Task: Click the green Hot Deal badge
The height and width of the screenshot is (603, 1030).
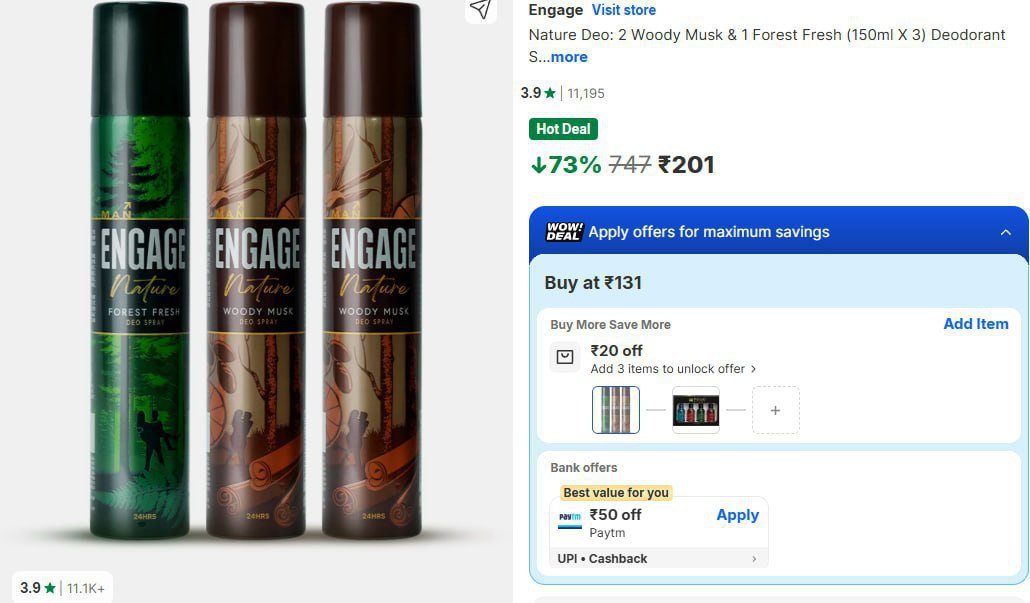Action: [563, 128]
